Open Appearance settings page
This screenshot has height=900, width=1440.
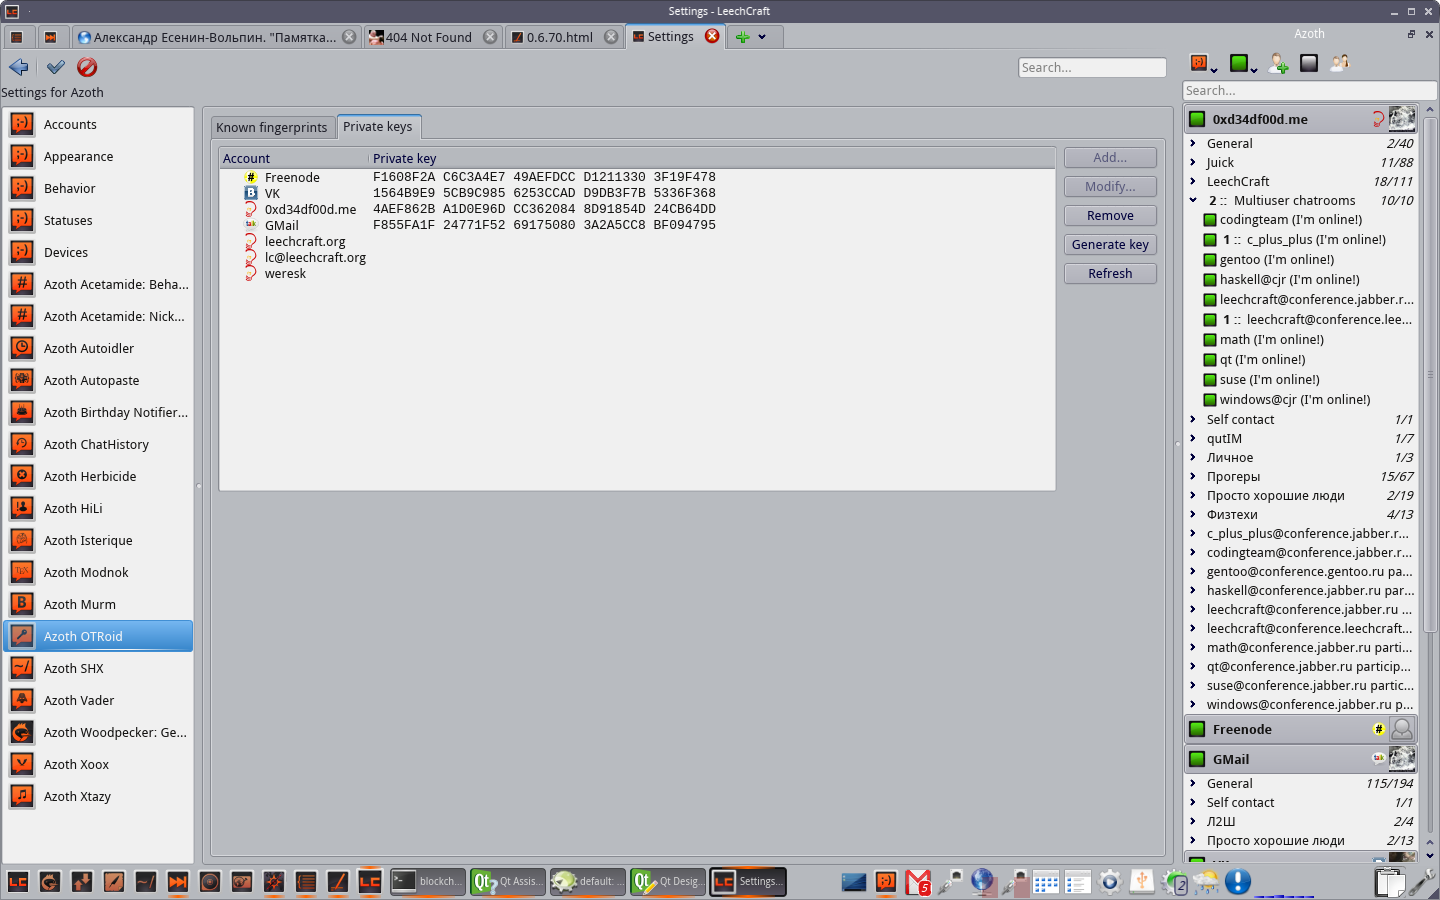pos(98,156)
